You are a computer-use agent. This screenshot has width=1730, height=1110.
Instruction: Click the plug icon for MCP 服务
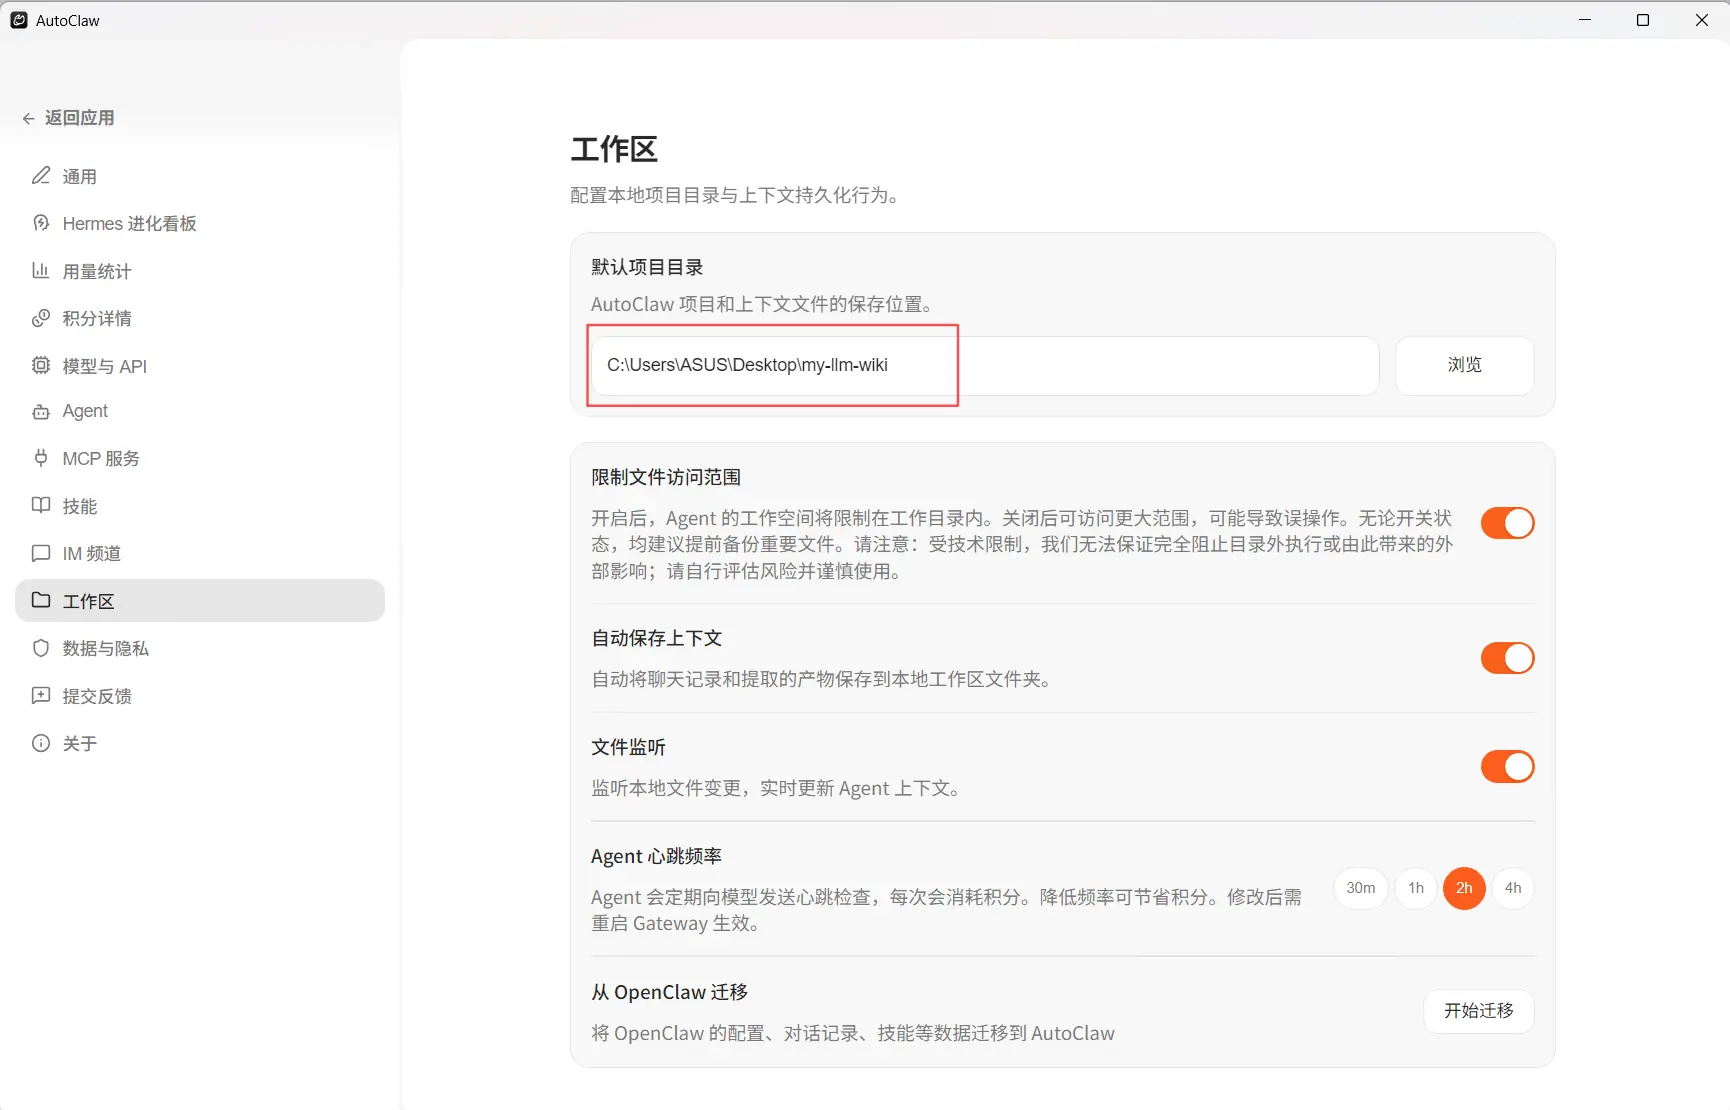[x=41, y=458]
